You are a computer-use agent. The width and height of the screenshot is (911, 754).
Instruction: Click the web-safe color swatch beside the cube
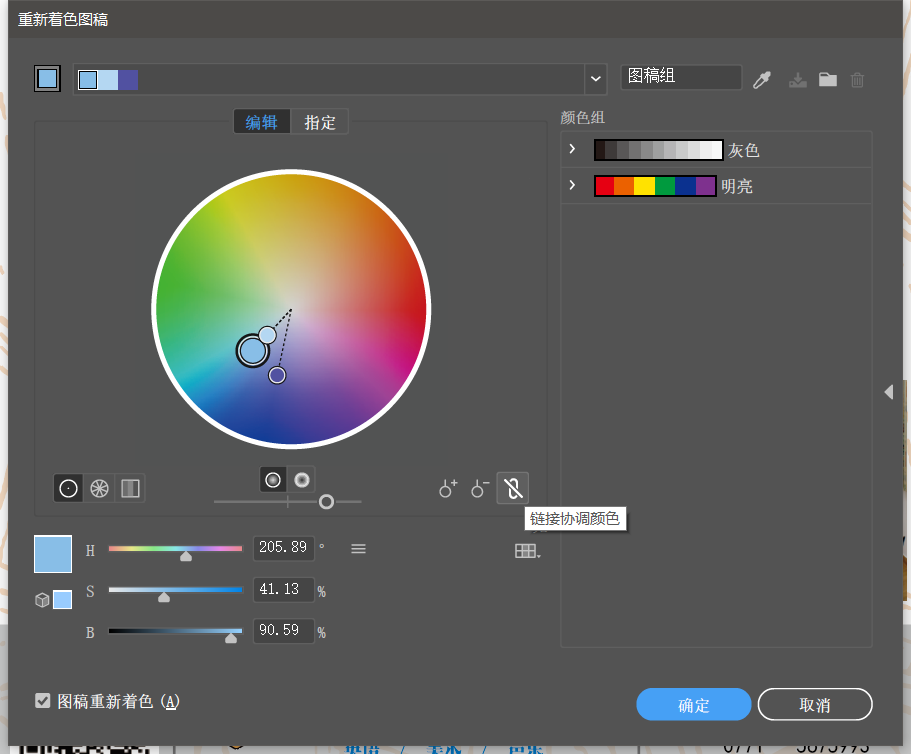point(63,599)
